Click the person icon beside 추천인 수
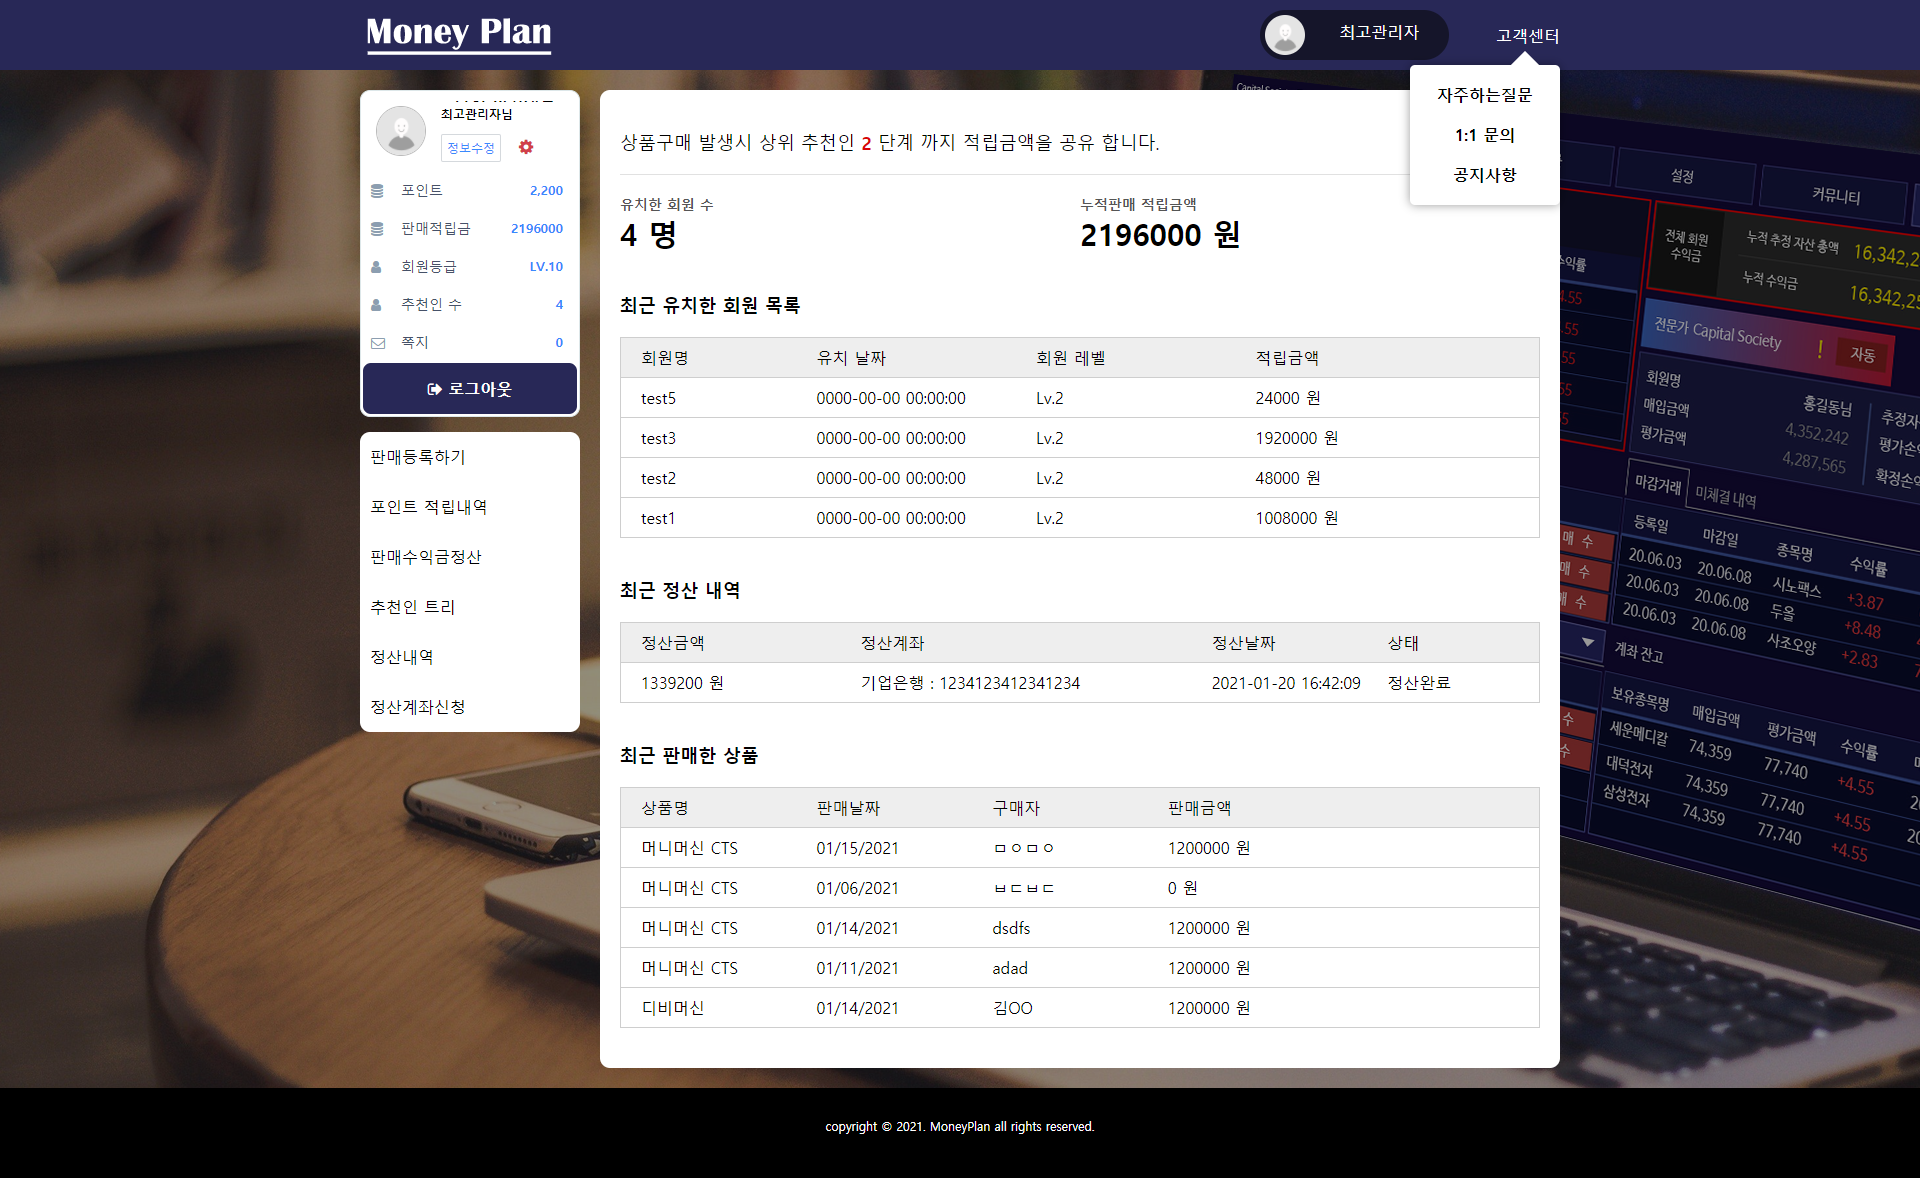The width and height of the screenshot is (1920, 1178). (x=376, y=305)
